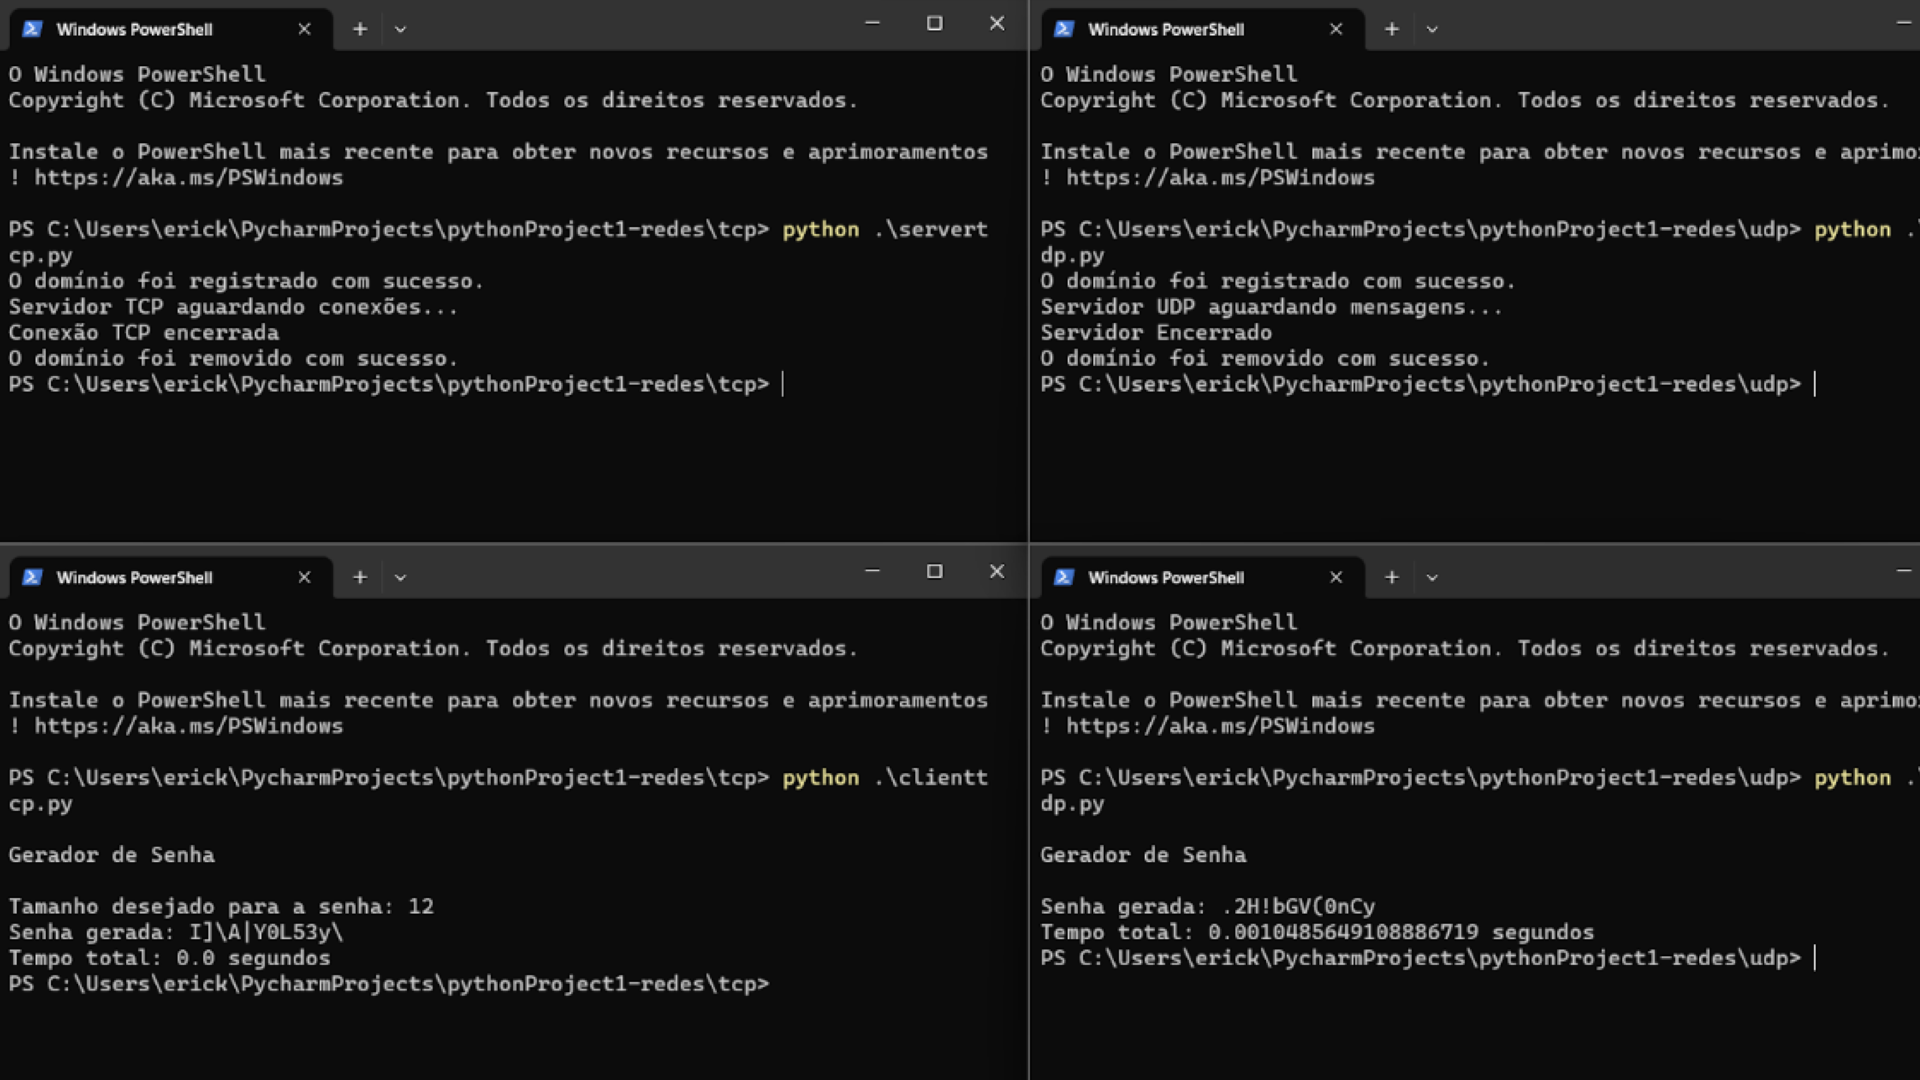
Task: Open the aka.ms/PSWindows link in the UDP client window
Action: (1221, 726)
